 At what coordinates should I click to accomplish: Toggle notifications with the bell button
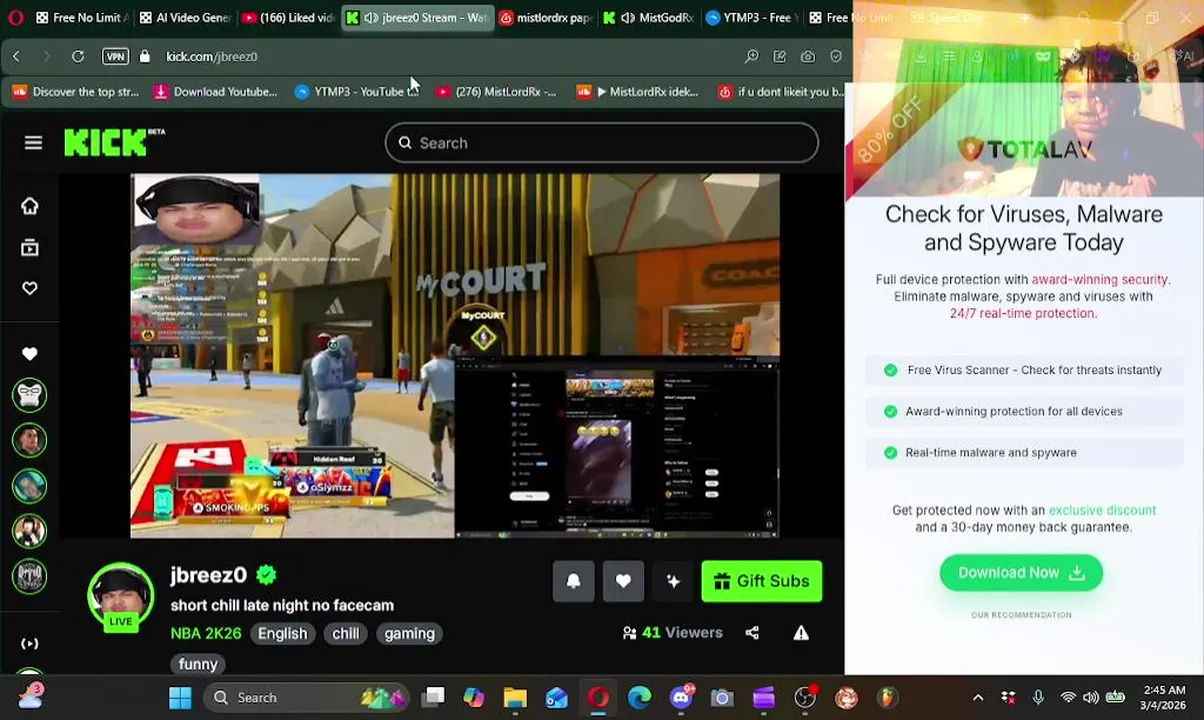(573, 581)
